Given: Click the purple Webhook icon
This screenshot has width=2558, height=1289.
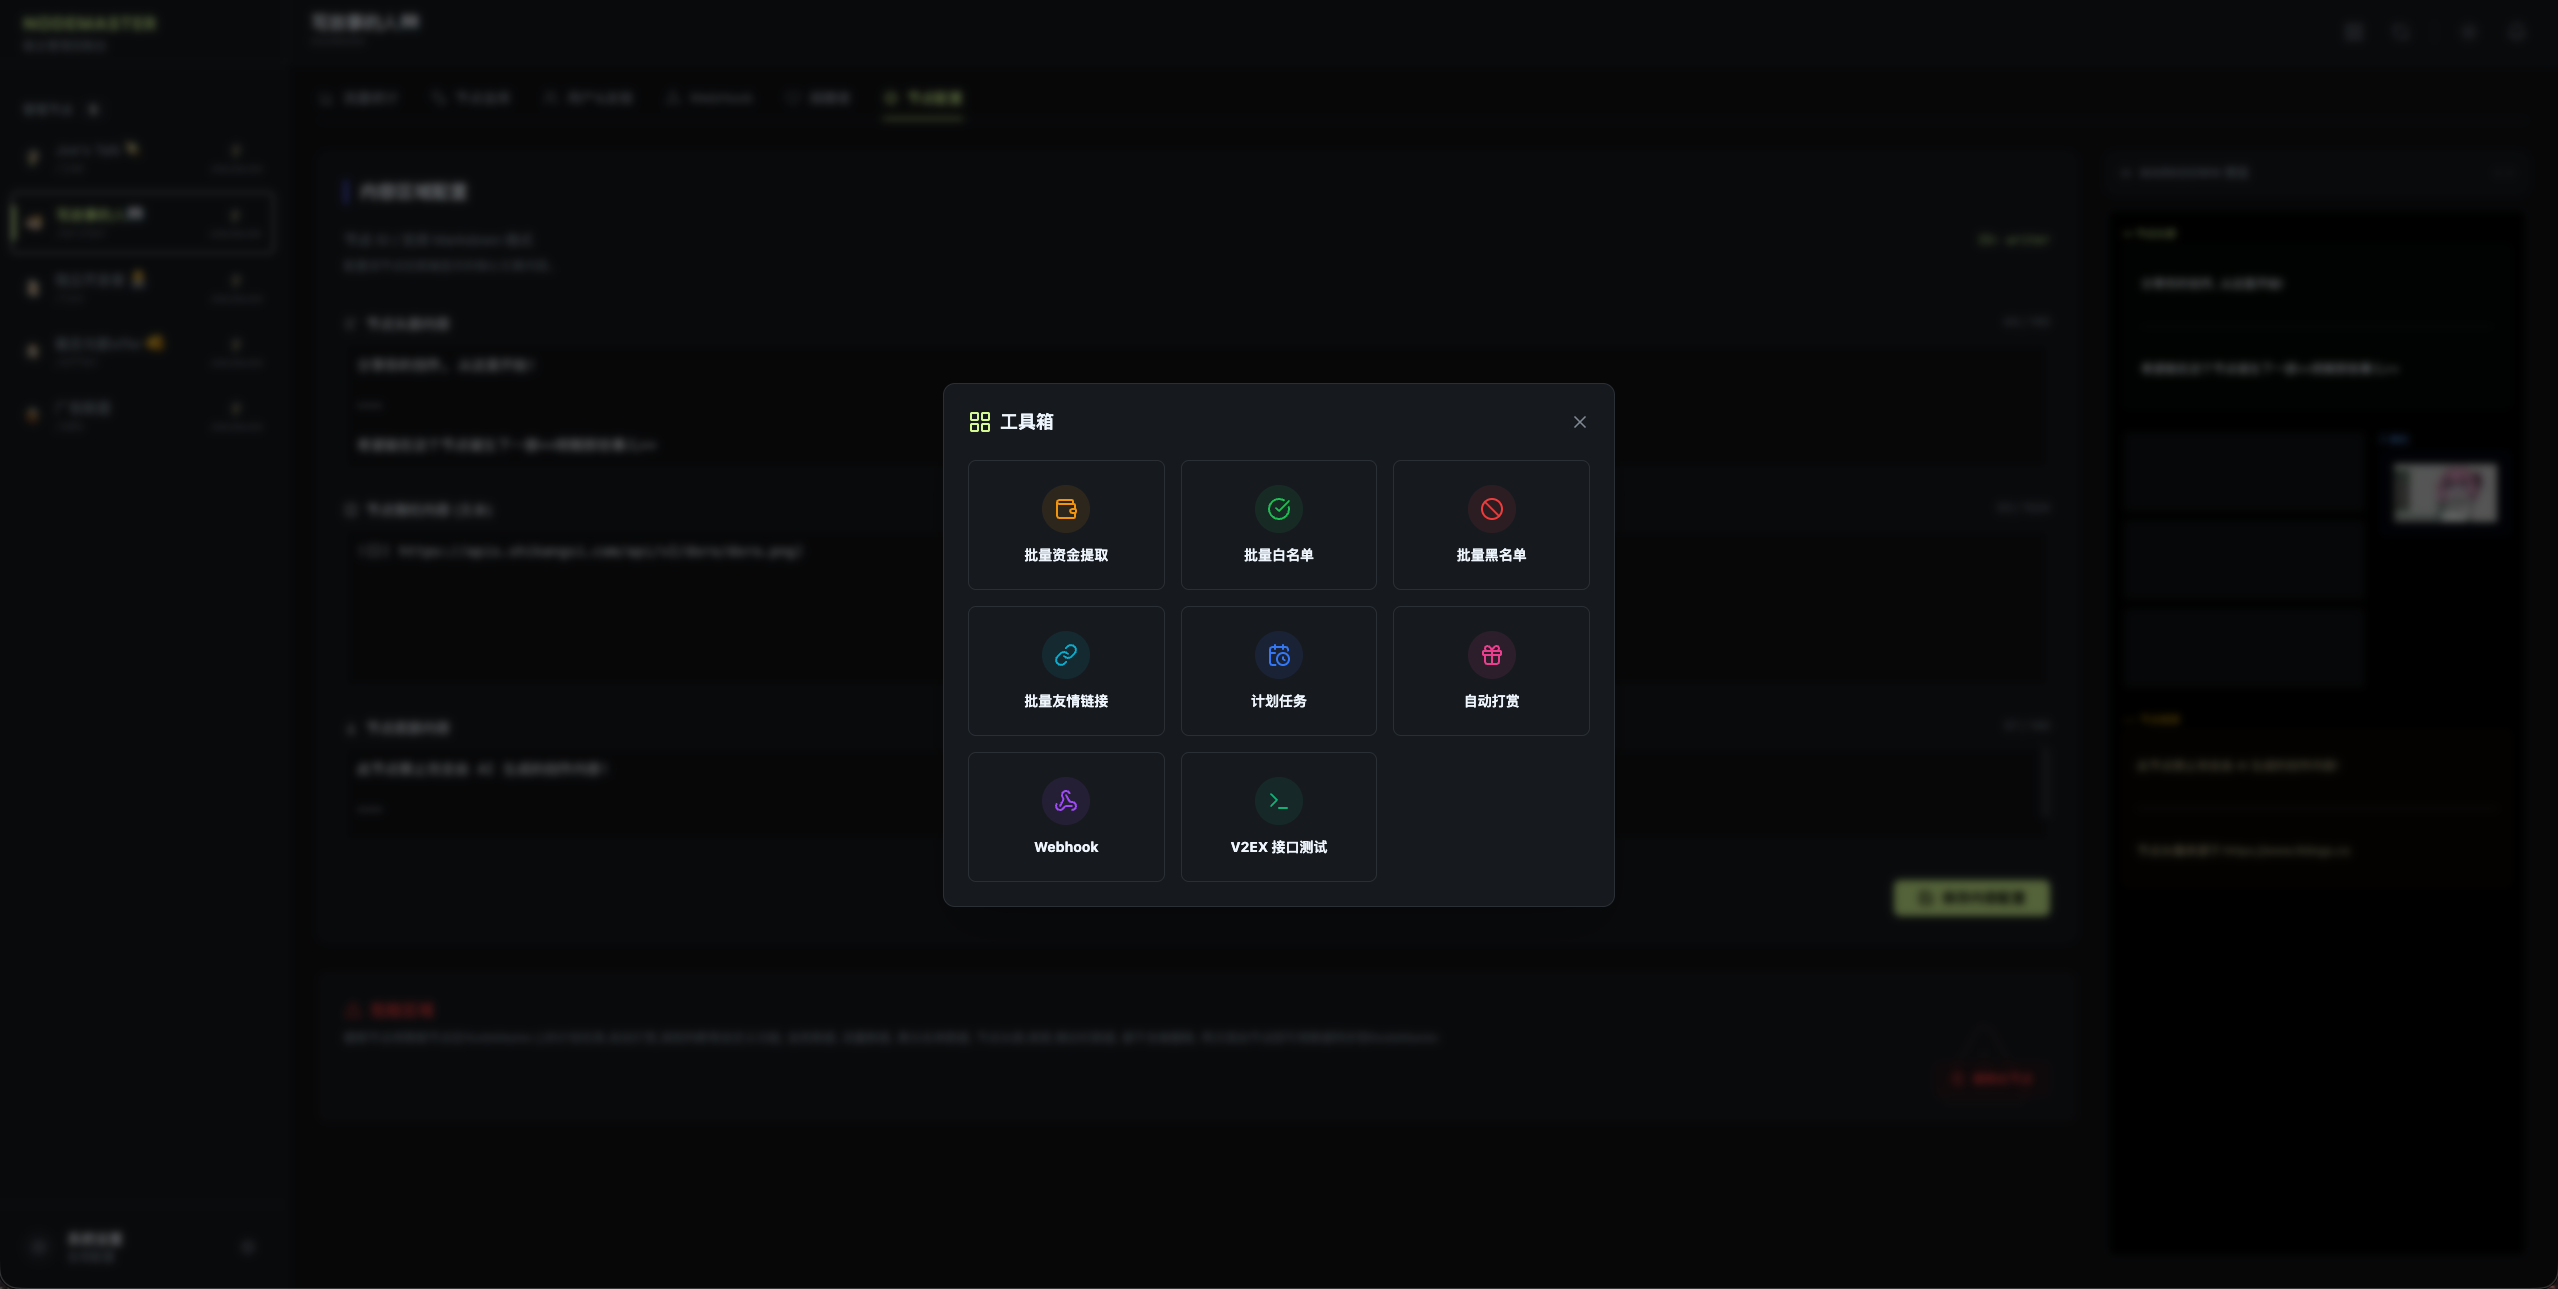Looking at the screenshot, I should coord(1066,801).
